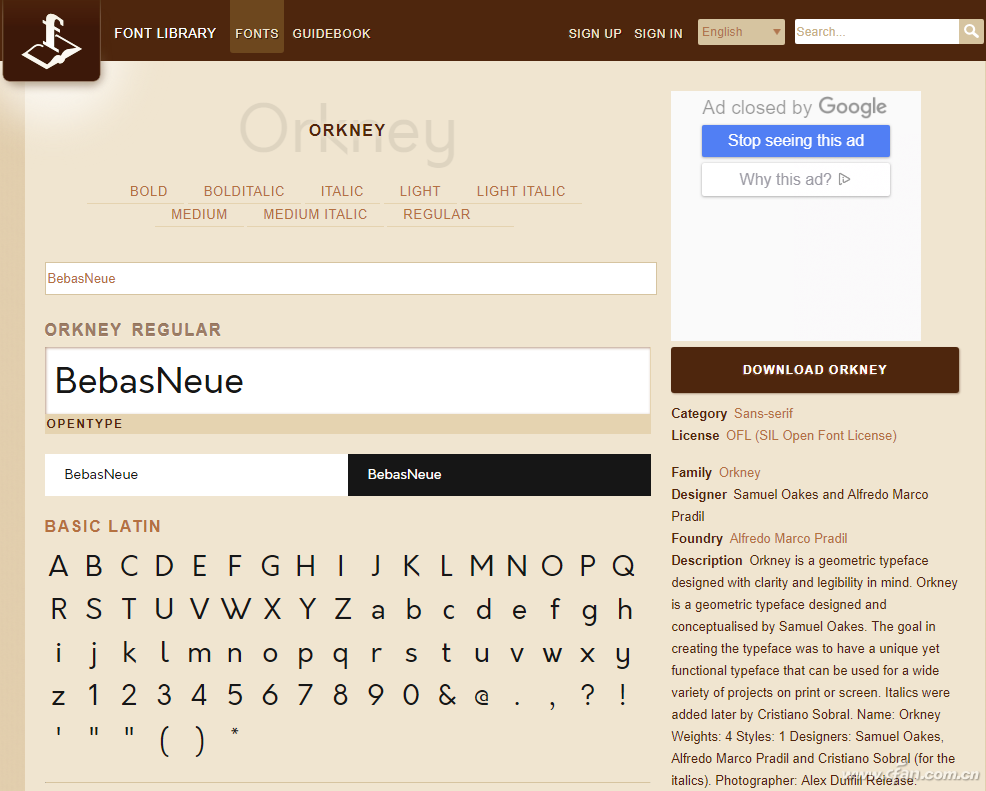Click the @ glyph in the character grid

tap(482, 697)
